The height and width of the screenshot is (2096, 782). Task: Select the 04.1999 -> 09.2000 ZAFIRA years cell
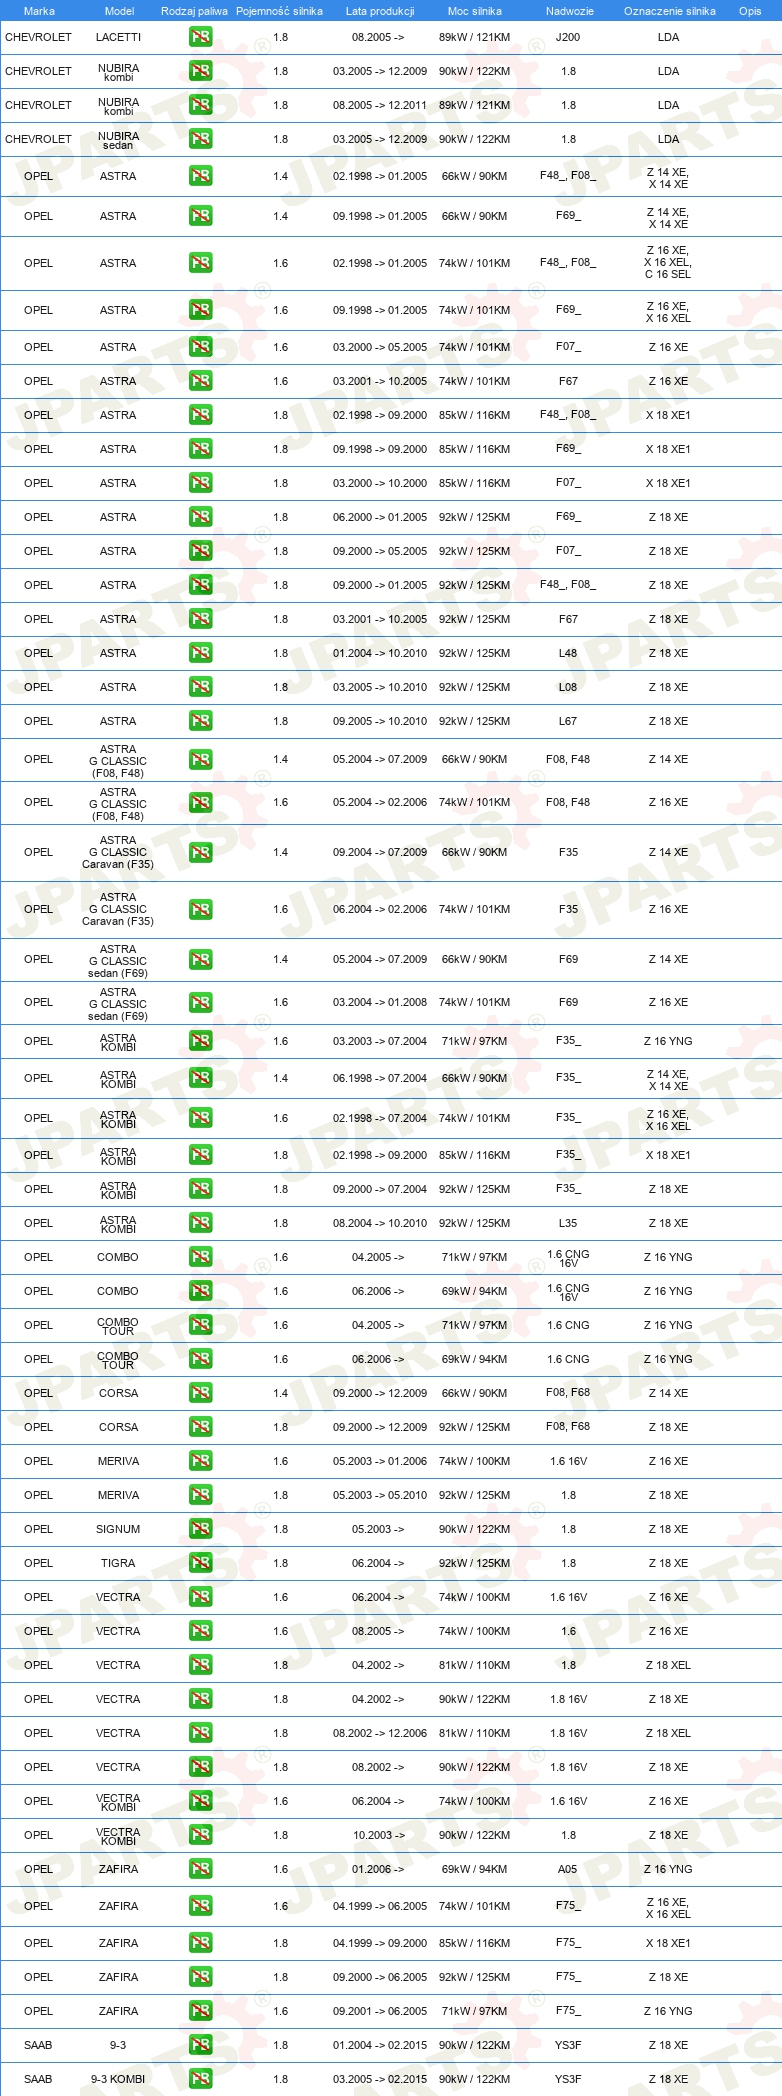pos(380,1943)
